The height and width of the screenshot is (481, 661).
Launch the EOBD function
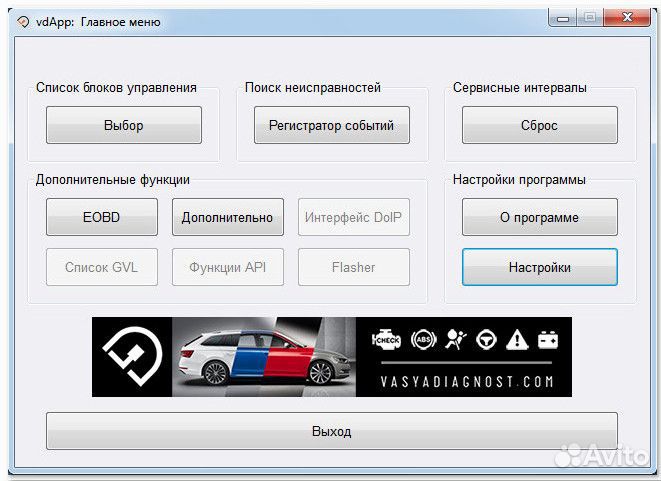pyautogui.click(x=101, y=217)
